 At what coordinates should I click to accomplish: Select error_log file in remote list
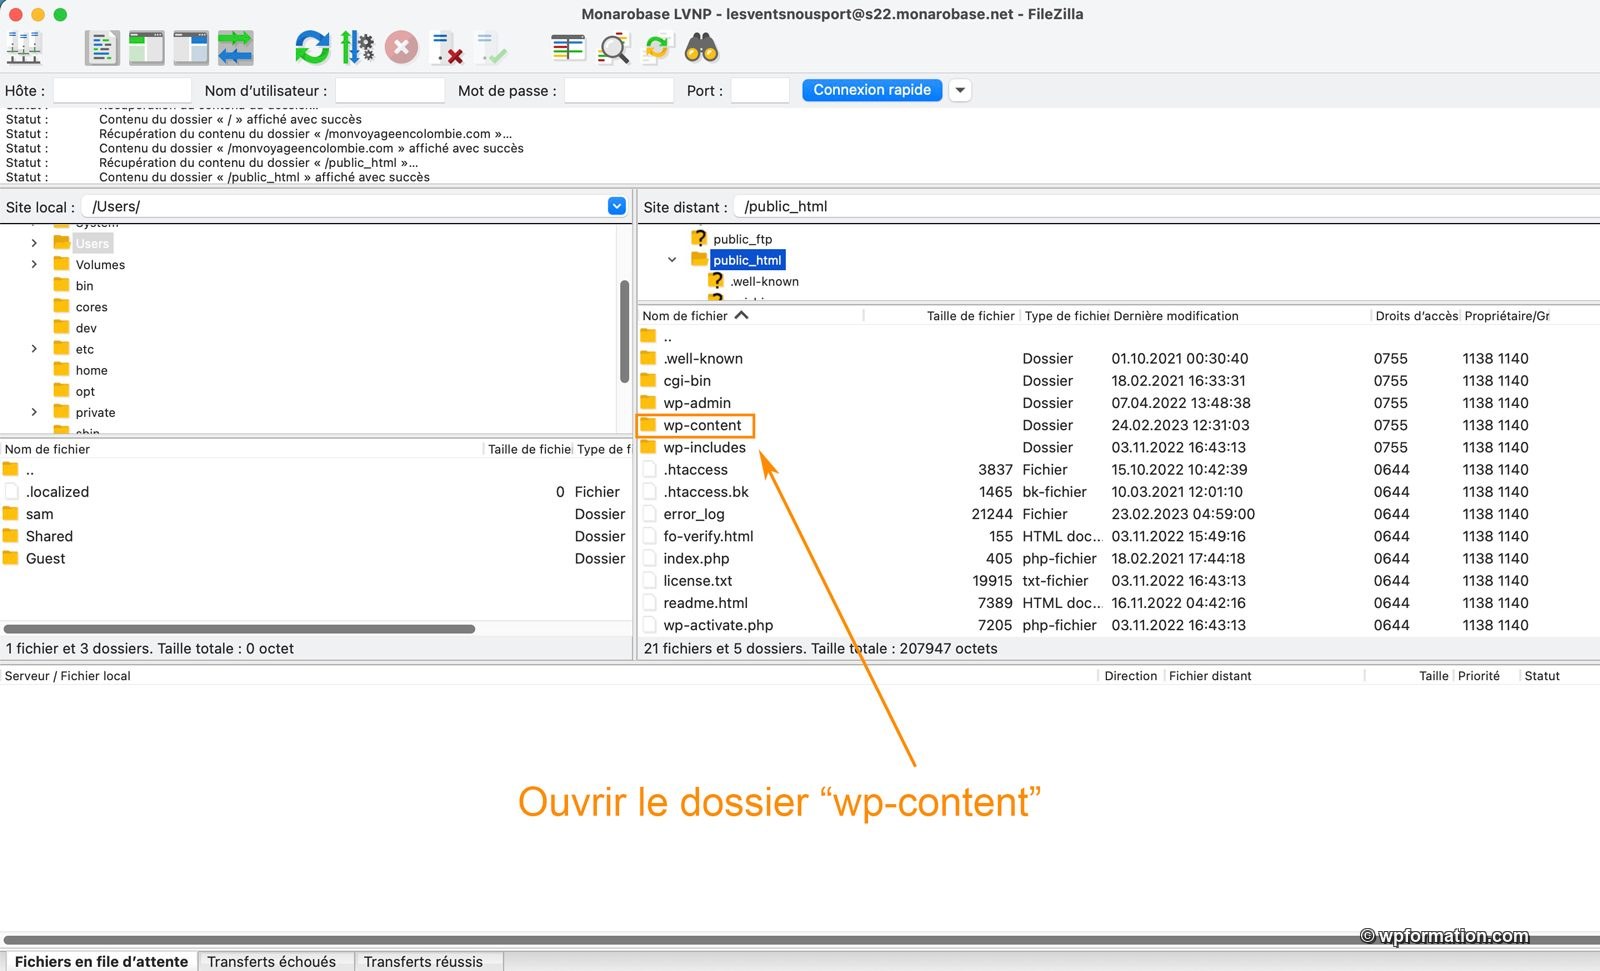coord(693,514)
